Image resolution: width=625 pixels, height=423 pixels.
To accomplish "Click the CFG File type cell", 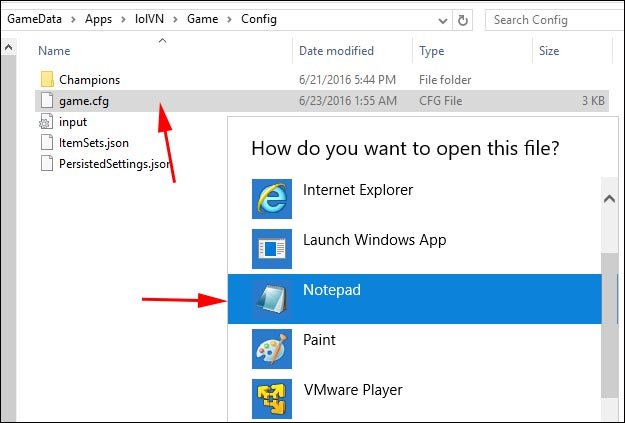I will pyautogui.click(x=440, y=101).
